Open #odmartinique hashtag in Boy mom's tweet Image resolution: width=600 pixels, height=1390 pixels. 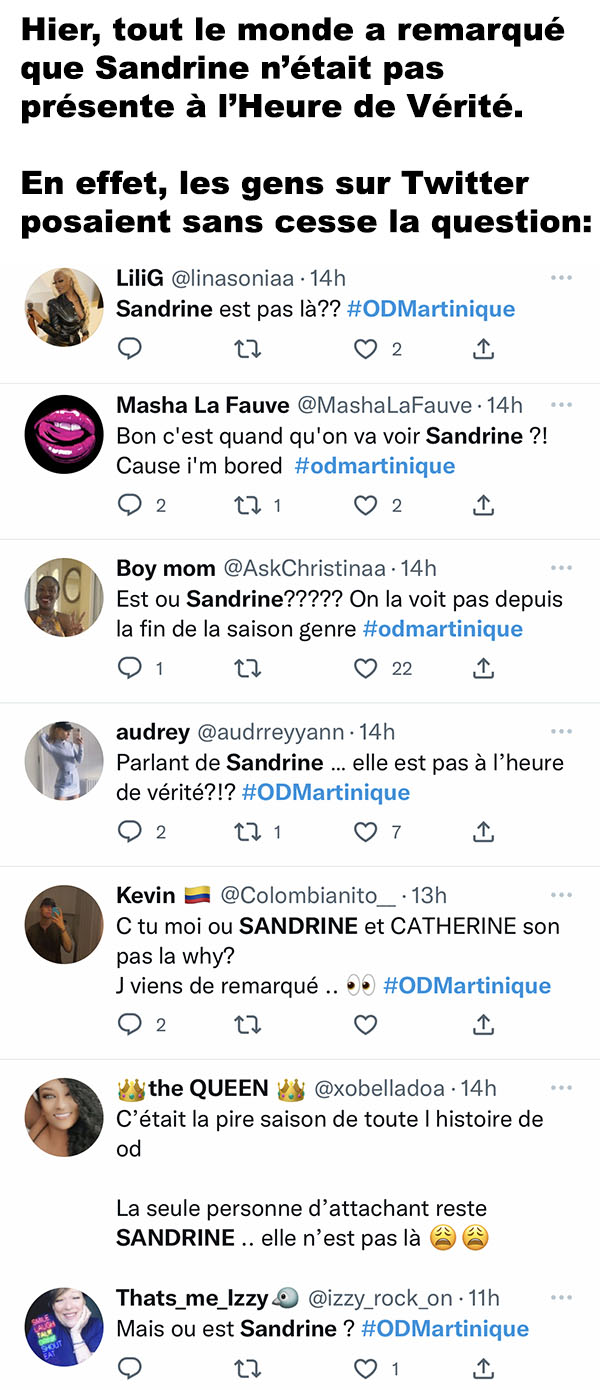pyautogui.click(x=442, y=629)
